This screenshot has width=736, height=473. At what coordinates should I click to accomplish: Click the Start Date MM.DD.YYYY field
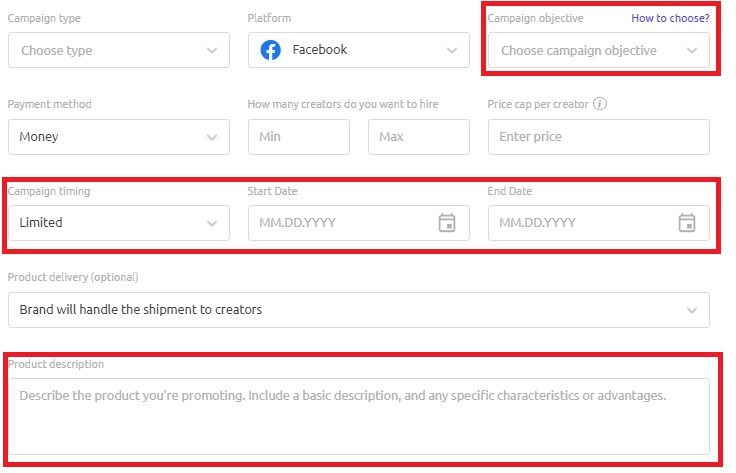(359, 223)
